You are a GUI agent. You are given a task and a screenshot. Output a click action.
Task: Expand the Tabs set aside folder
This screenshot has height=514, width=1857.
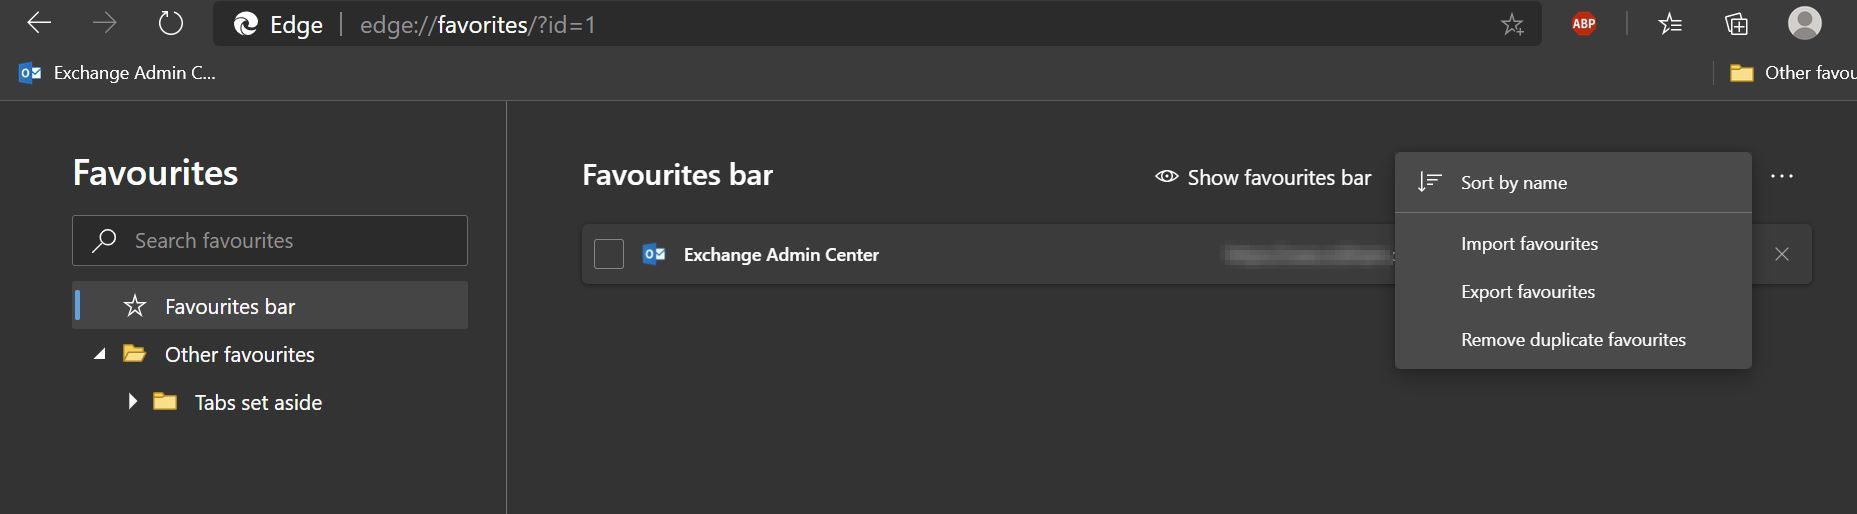pos(132,402)
